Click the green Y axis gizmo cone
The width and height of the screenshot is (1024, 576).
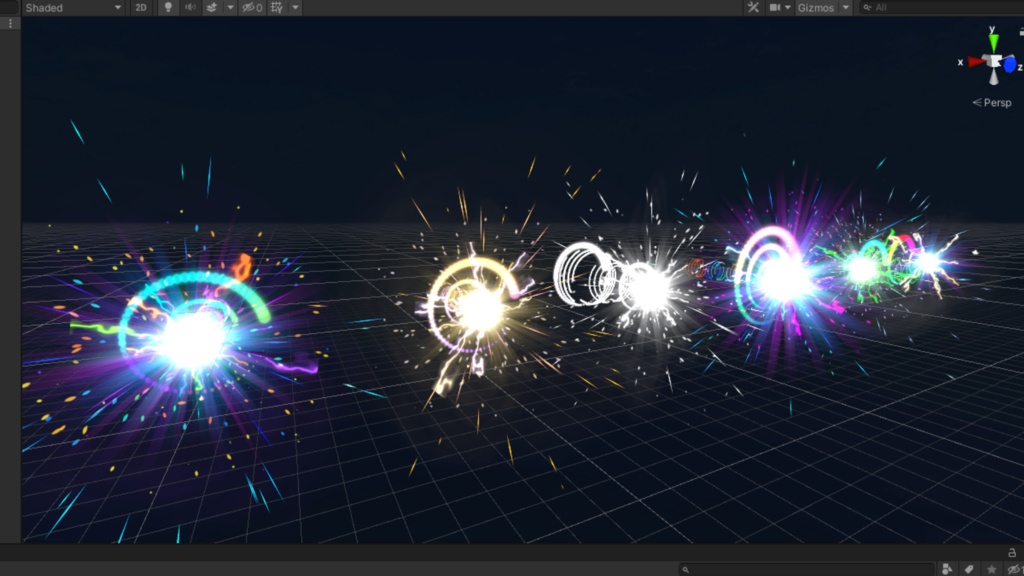[993, 43]
